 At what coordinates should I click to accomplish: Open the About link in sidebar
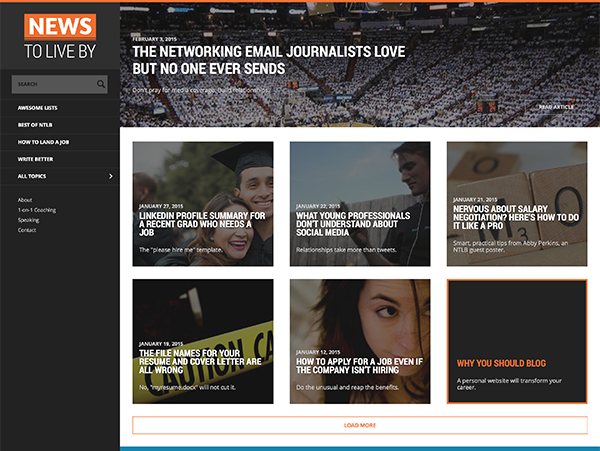point(25,200)
